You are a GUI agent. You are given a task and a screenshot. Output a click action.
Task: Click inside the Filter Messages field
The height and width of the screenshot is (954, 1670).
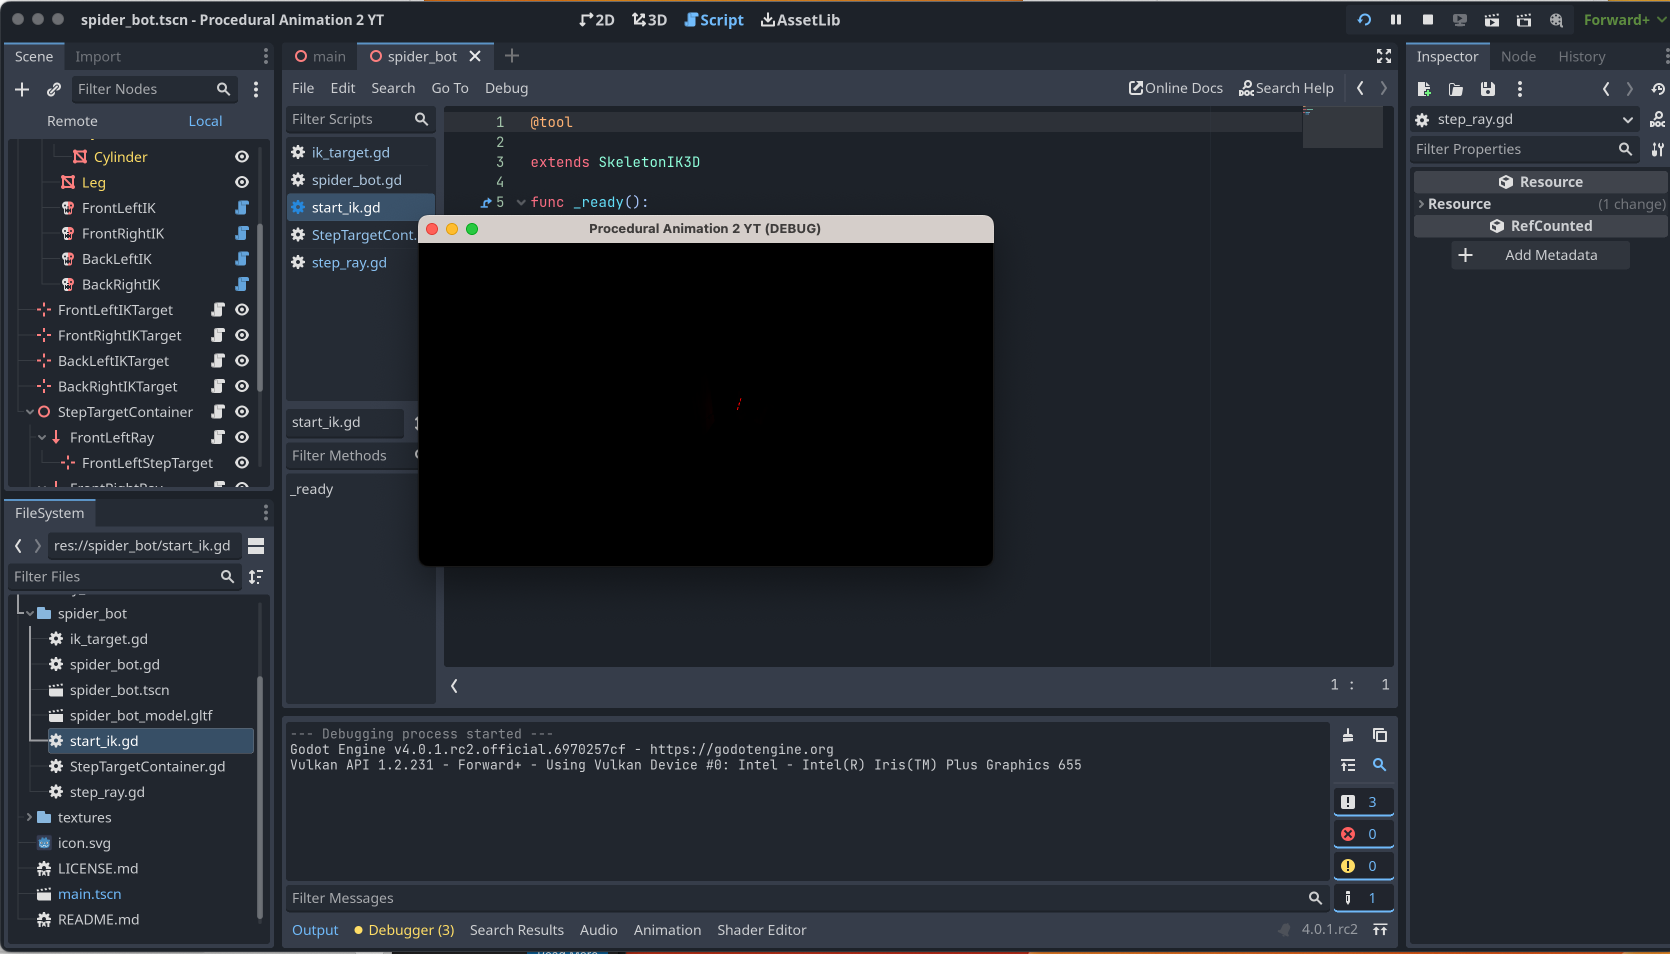click(x=700, y=898)
